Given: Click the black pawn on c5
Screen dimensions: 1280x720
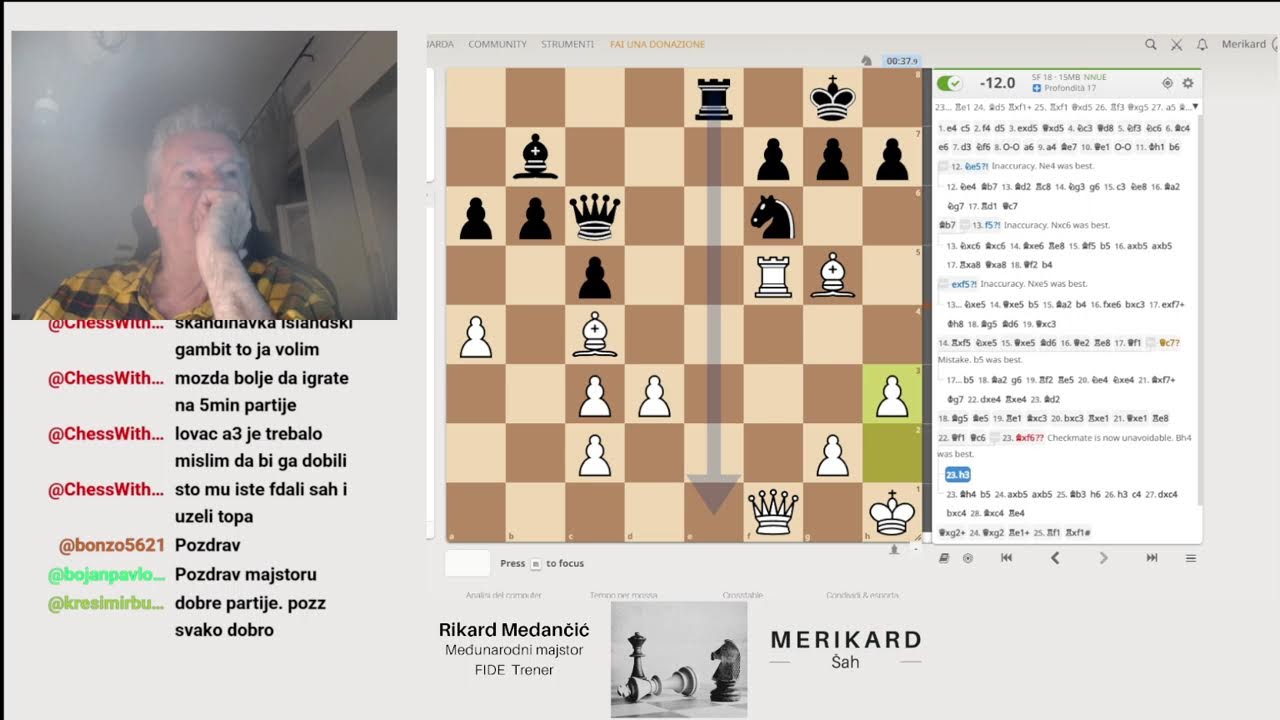Looking at the screenshot, I should (x=594, y=276).
